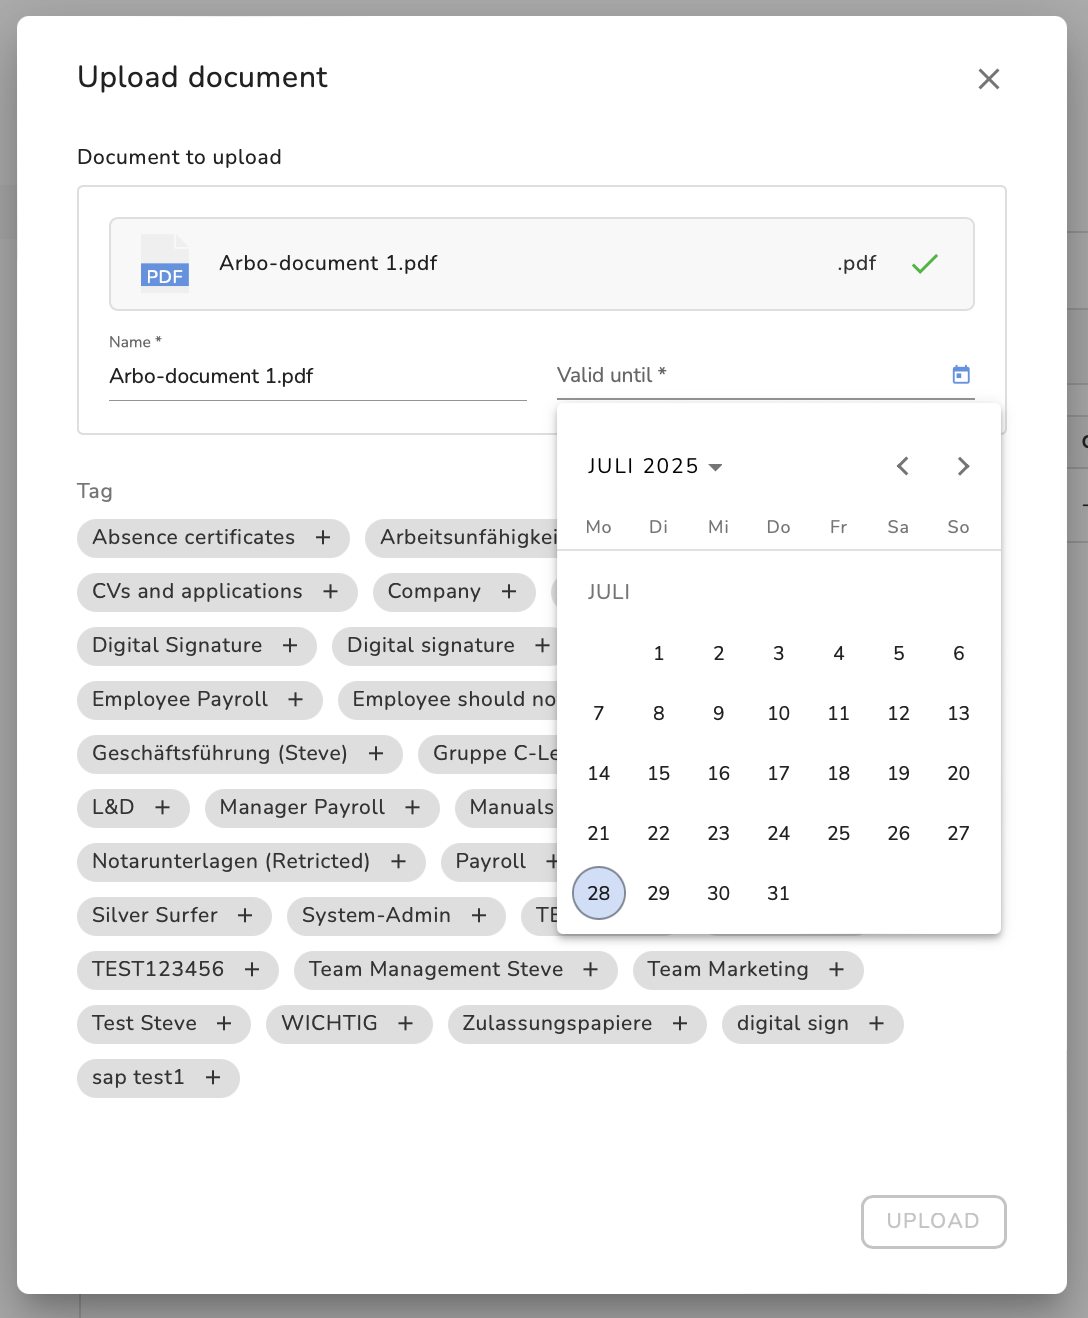The width and height of the screenshot is (1088, 1318).
Task: Pick July 31 in the calendar
Action: click(x=779, y=893)
